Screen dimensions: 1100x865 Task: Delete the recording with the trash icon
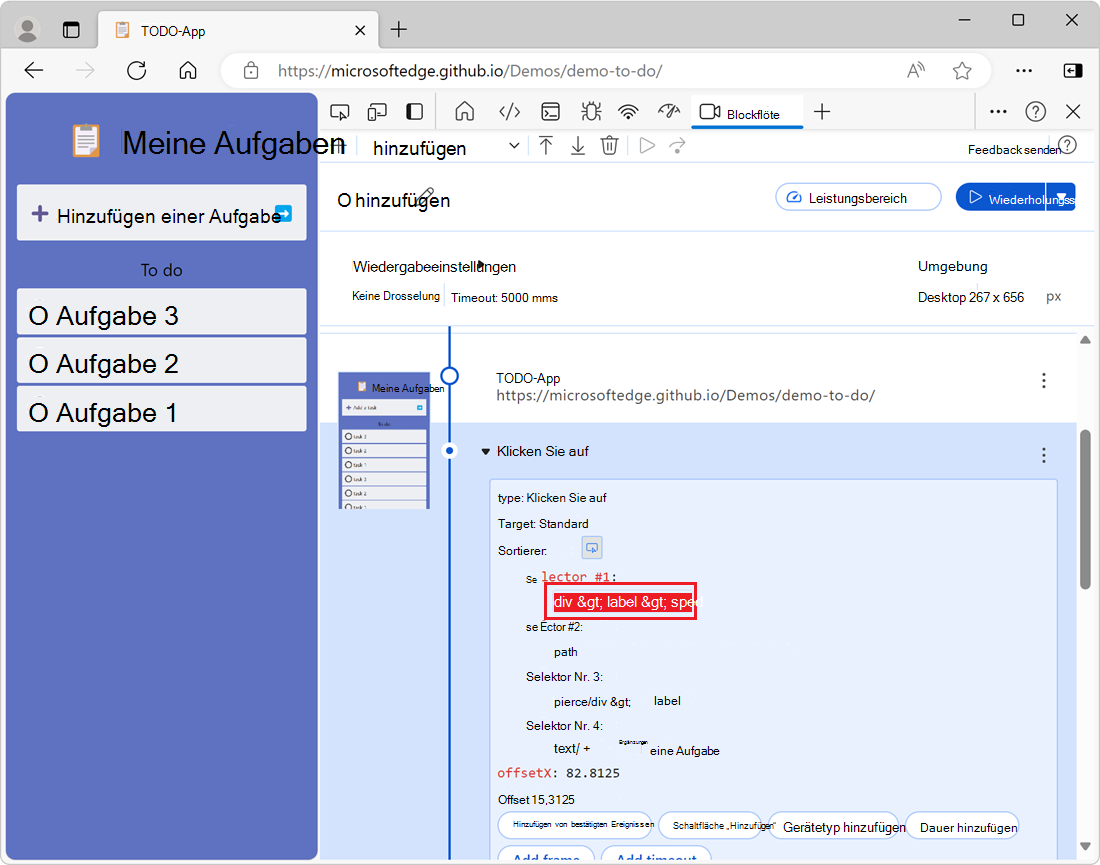pos(609,146)
